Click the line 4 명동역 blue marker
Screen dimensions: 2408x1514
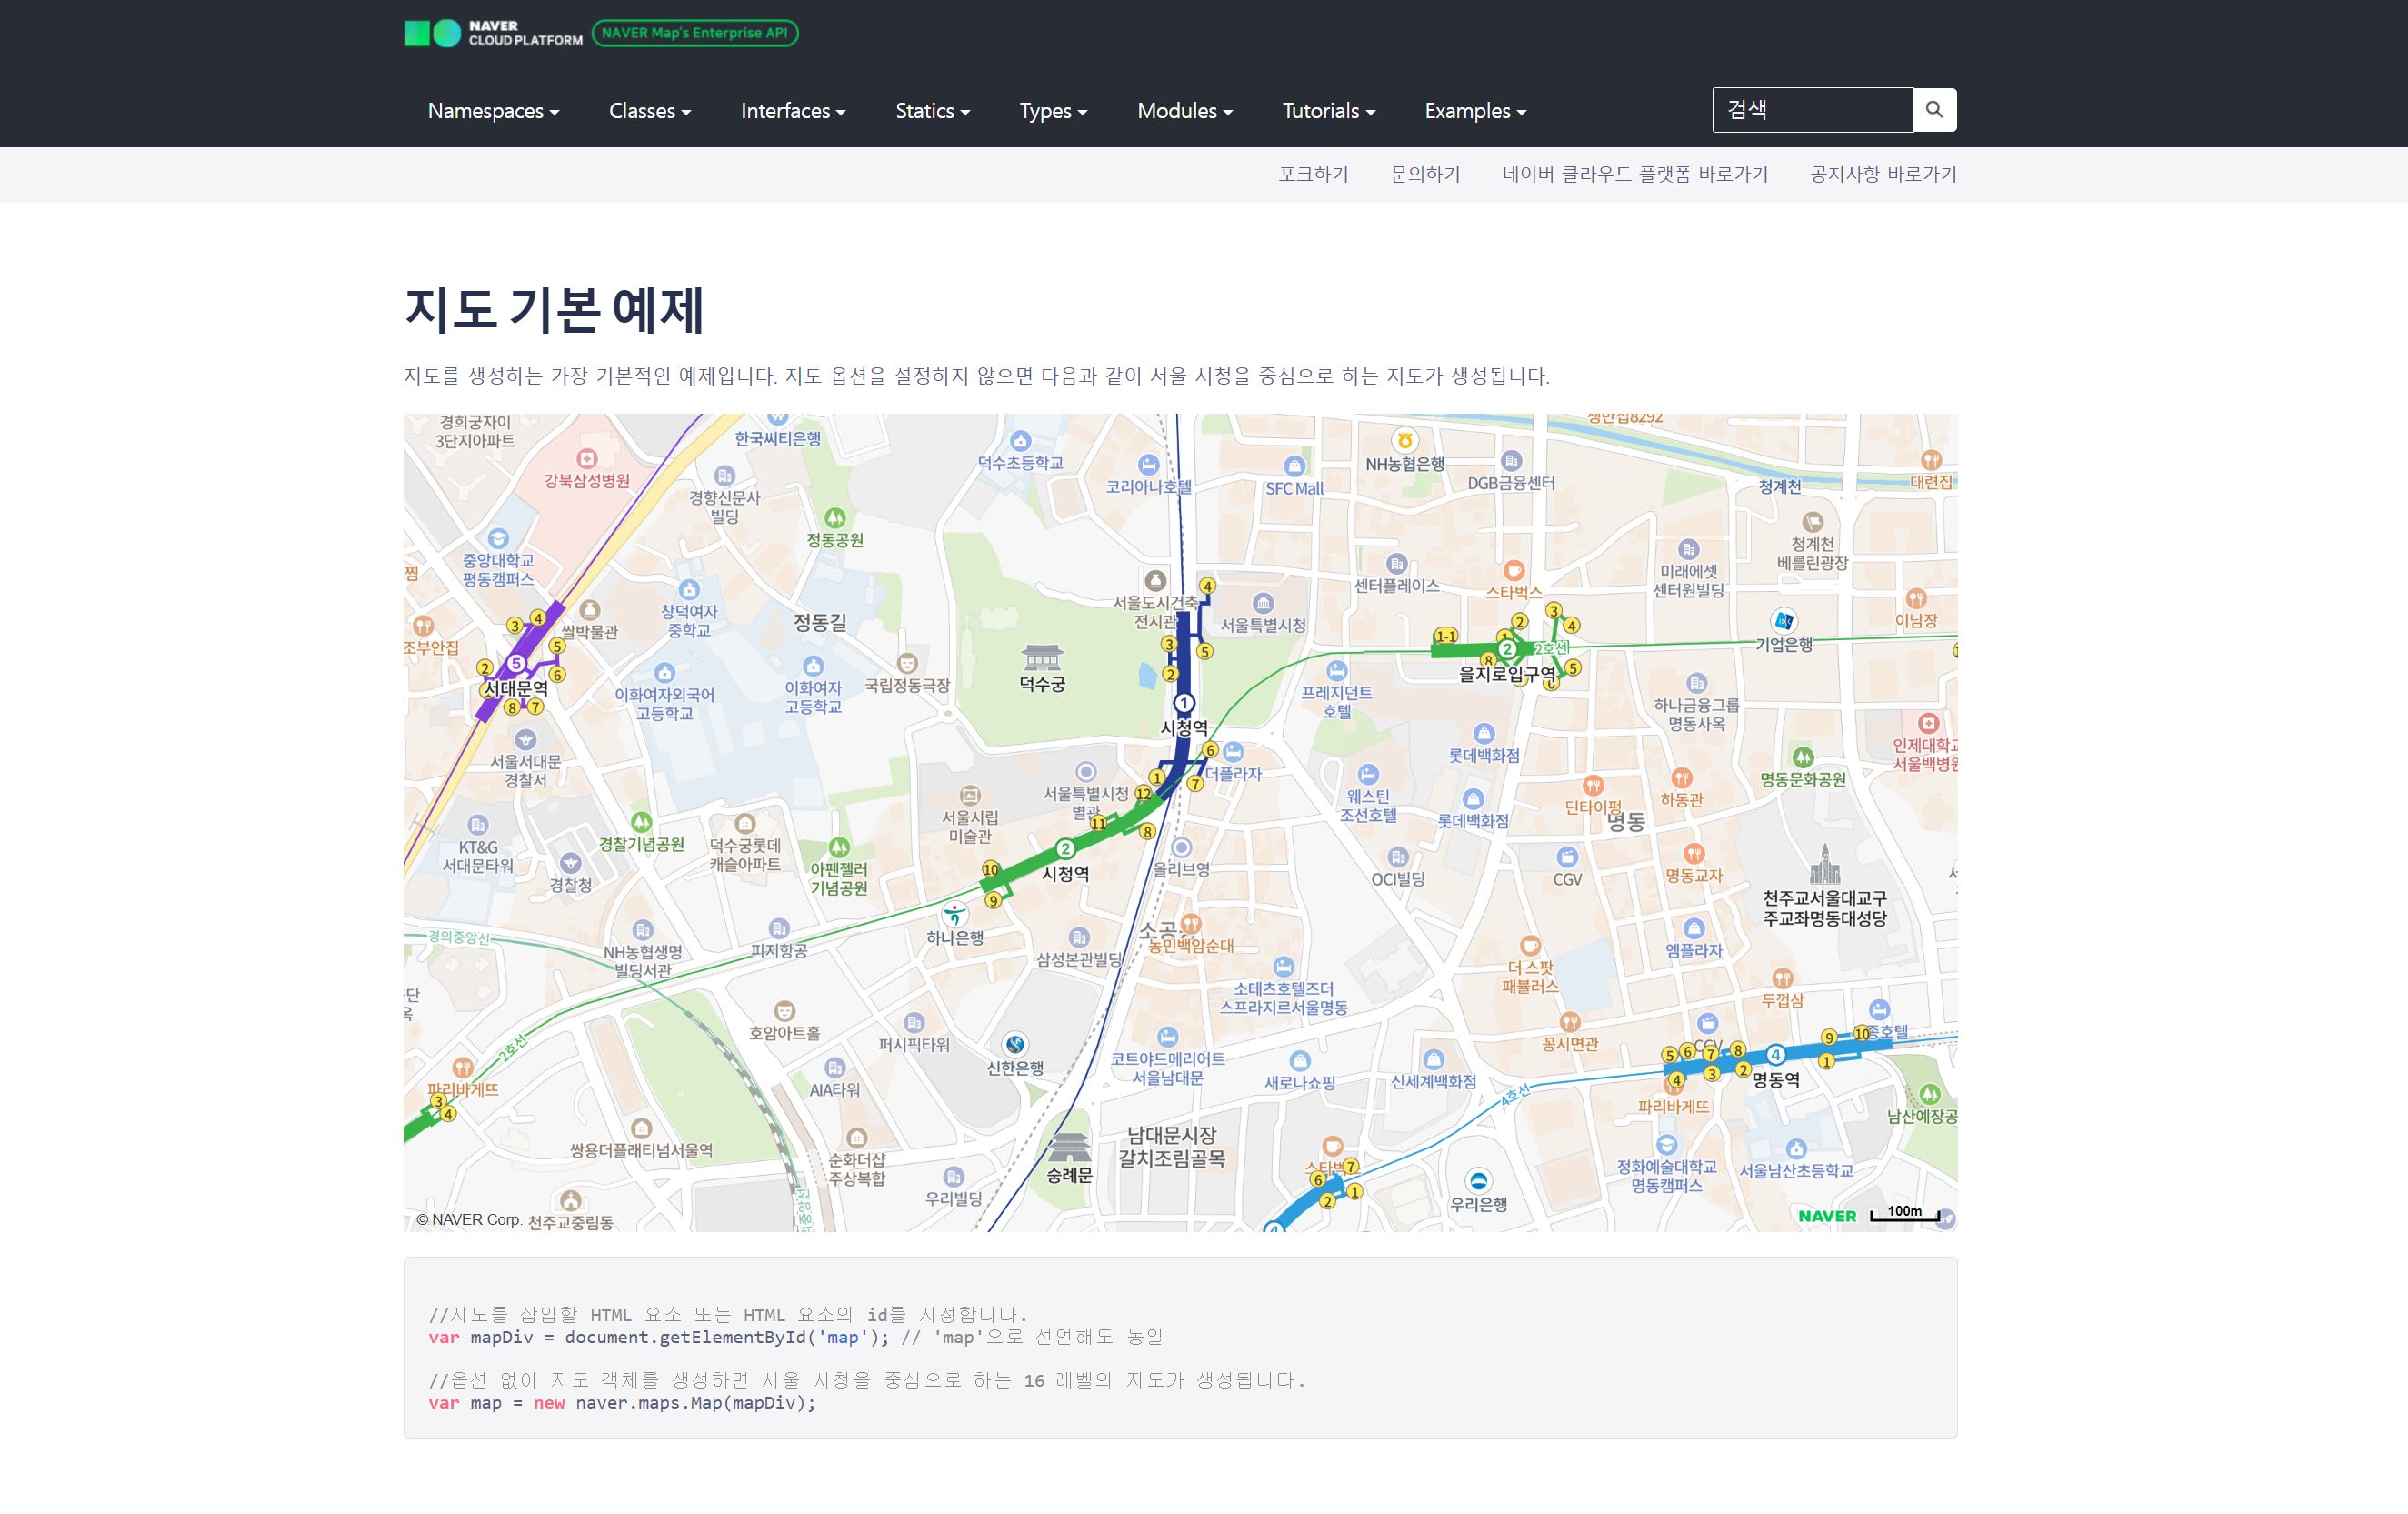(1776, 1055)
